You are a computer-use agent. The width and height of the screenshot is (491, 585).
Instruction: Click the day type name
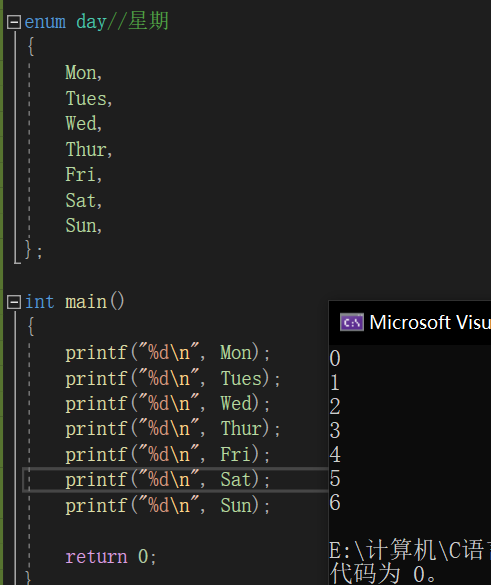[91, 22]
